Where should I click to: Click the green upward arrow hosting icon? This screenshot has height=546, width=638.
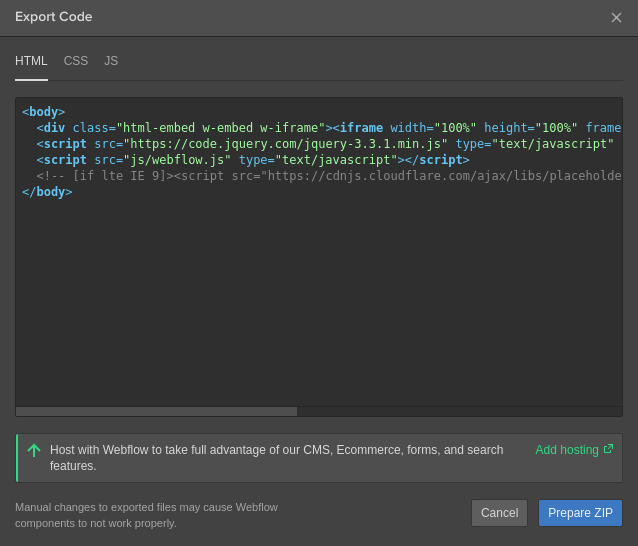tap(34, 451)
